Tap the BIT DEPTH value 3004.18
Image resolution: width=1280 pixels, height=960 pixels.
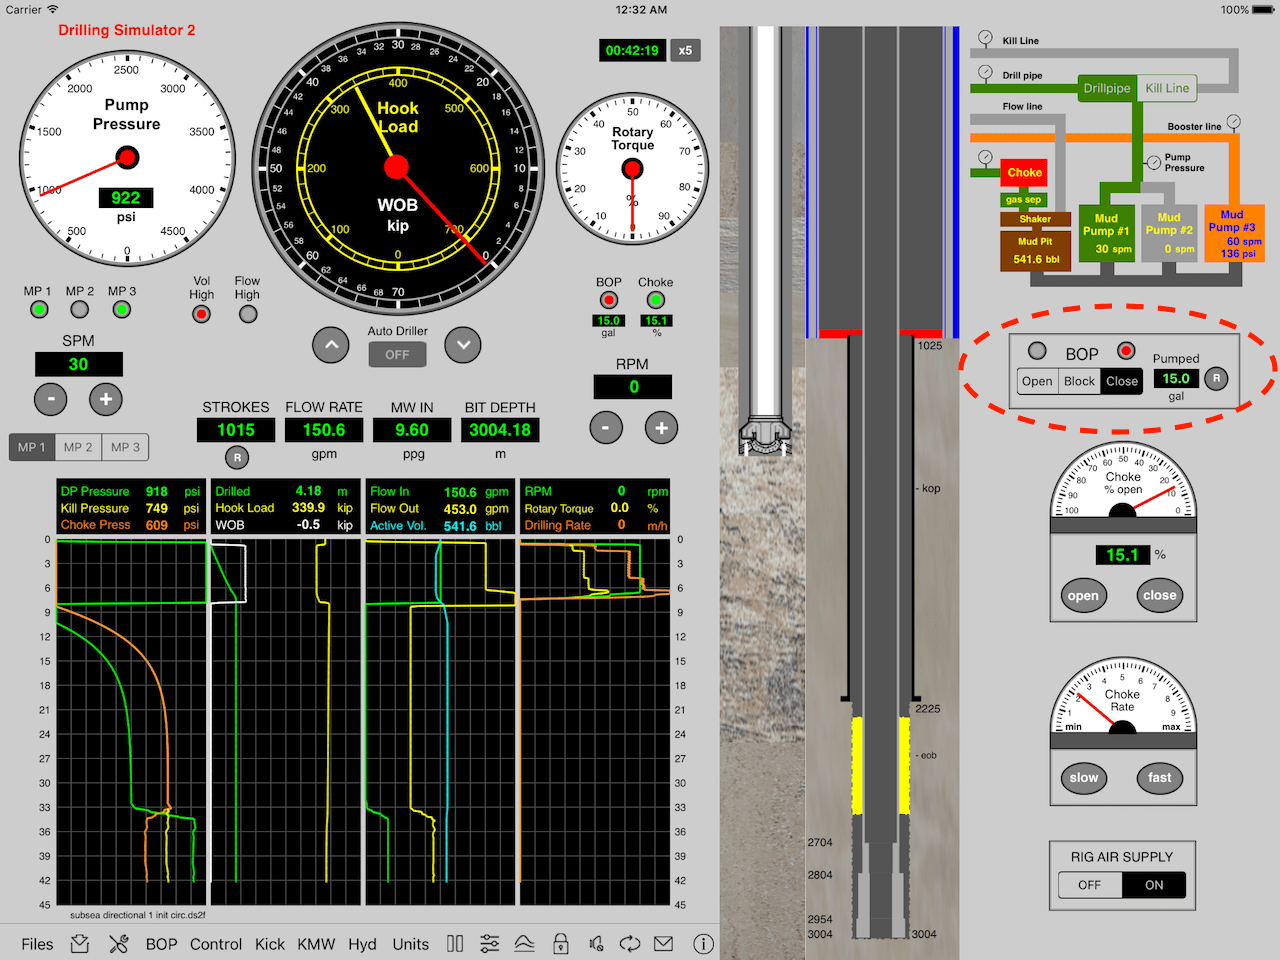click(500, 430)
